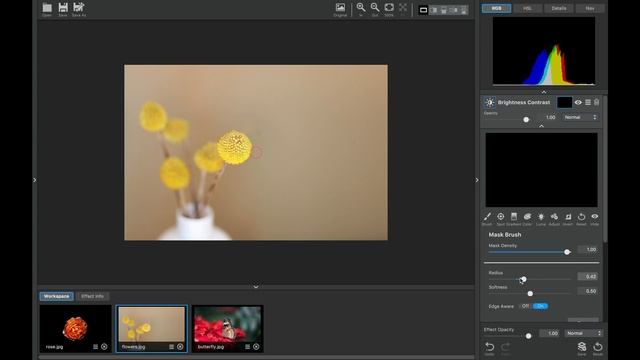
Task: Turn Edge Aware Off
Action: (525, 306)
